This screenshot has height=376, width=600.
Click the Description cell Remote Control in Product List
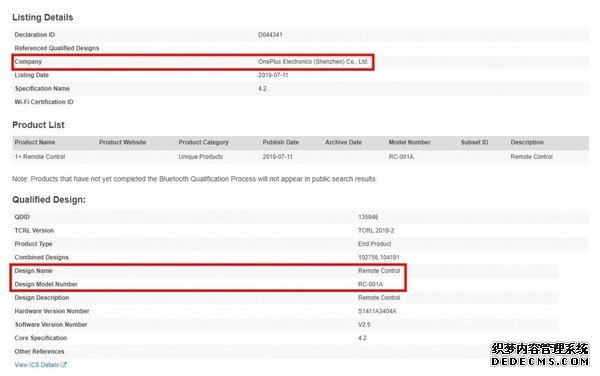click(x=532, y=157)
